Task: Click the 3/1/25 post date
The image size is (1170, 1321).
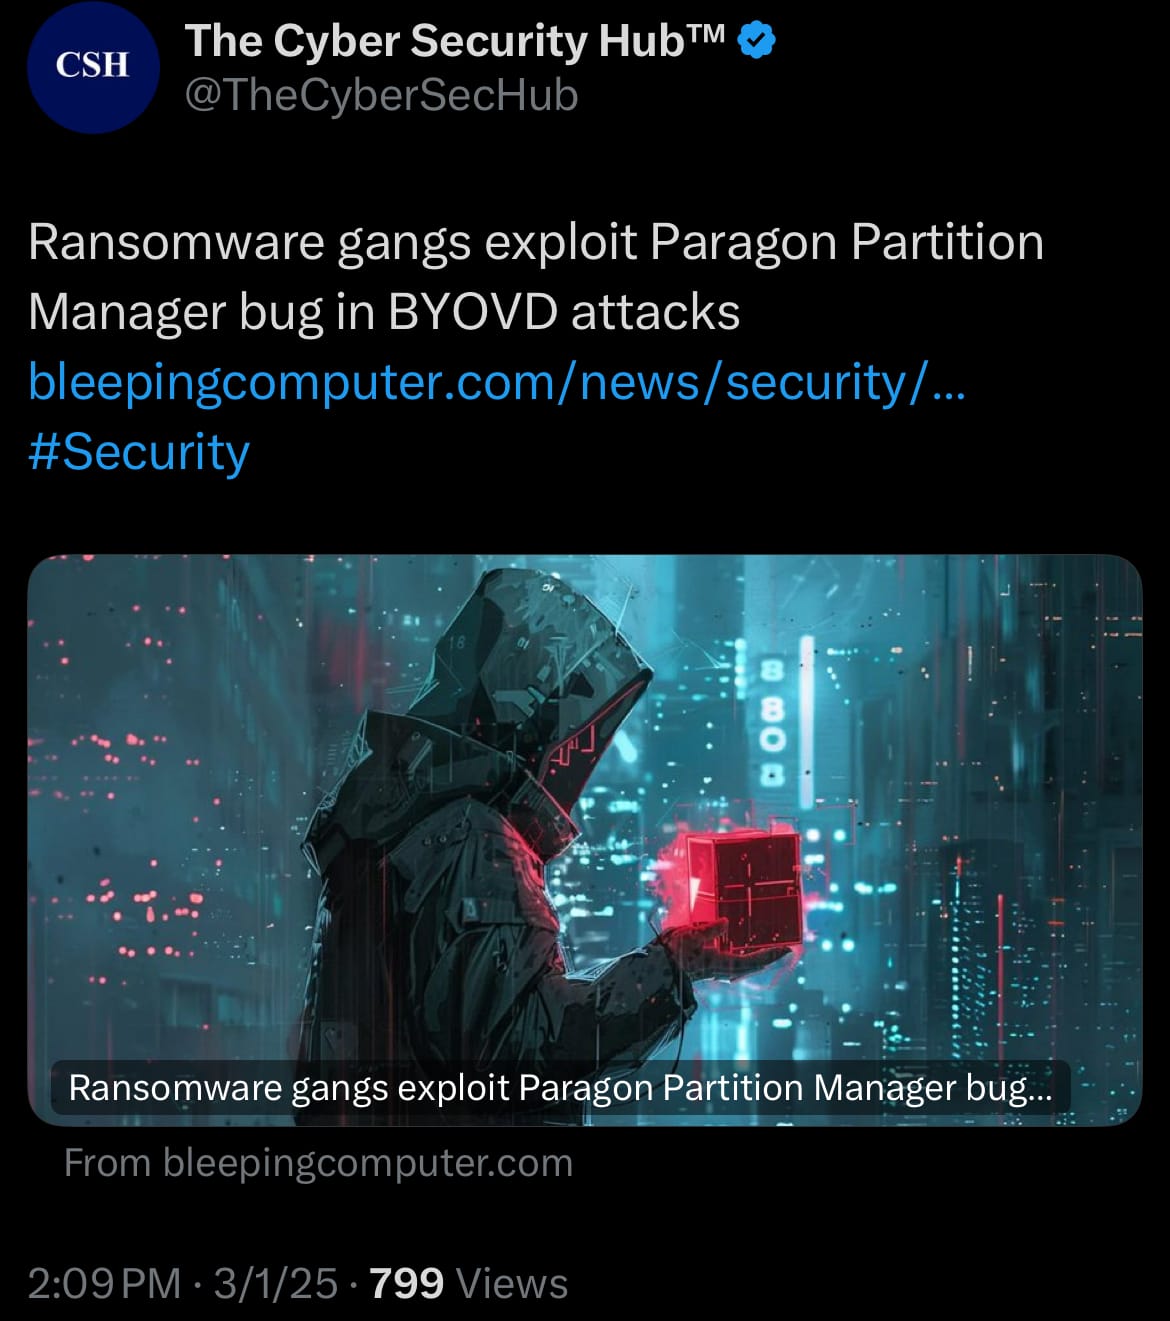Action: pos(276,1283)
